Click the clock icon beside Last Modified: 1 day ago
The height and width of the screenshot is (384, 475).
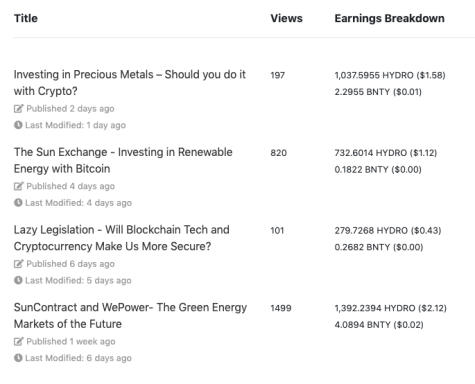(18, 125)
